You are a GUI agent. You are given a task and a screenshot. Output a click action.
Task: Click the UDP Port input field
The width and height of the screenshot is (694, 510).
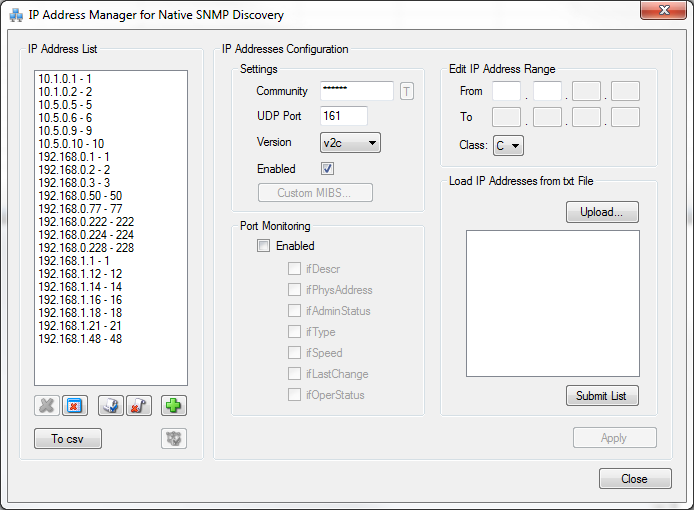344,117
